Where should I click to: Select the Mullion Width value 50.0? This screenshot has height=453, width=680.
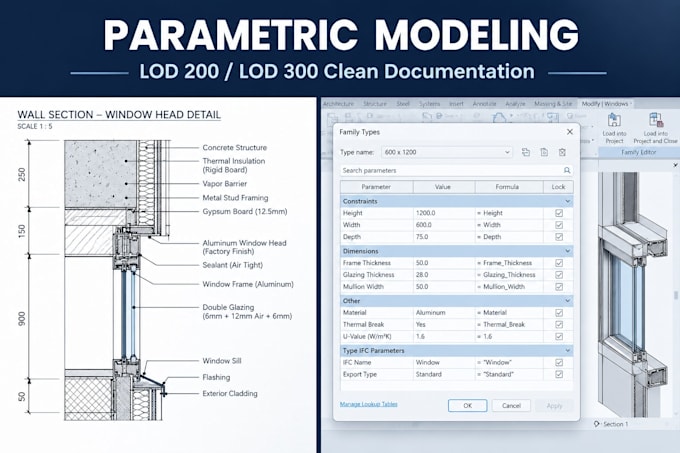(x=444, y=287)
